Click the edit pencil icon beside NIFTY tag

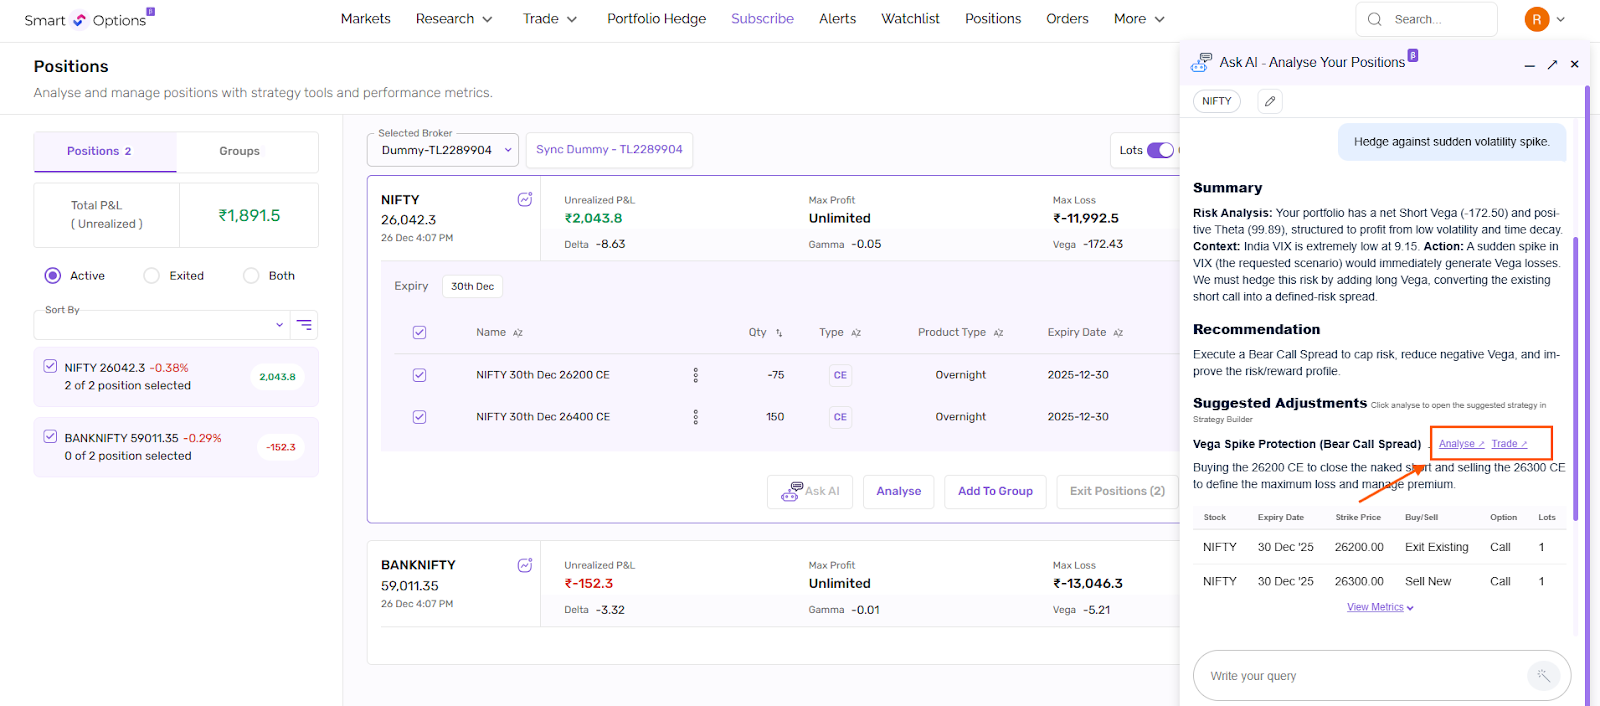1269,101
